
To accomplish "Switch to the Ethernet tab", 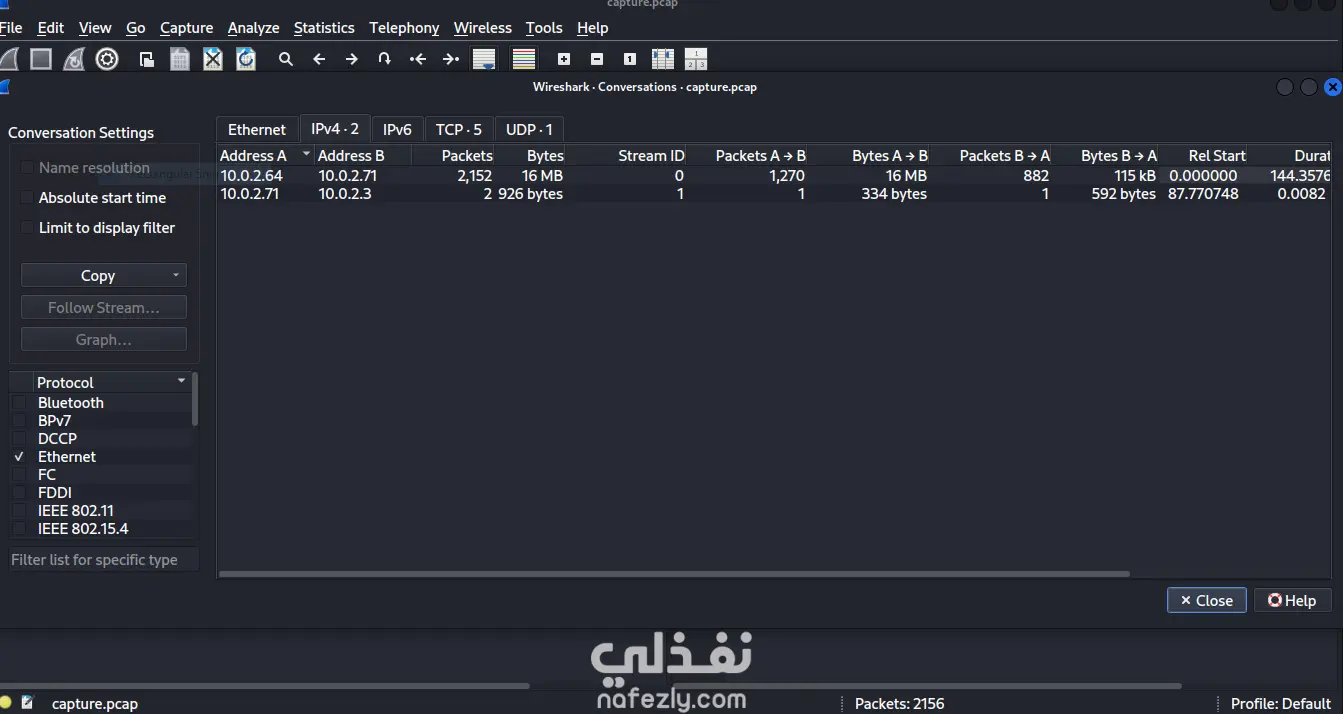I will pyautogui.click(x=257, y=129).
